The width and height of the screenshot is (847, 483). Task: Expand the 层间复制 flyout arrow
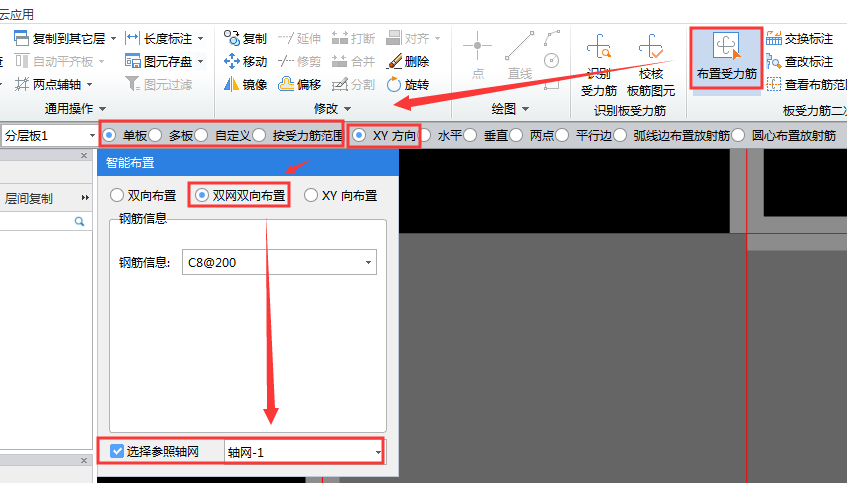[x=85, y=198]
